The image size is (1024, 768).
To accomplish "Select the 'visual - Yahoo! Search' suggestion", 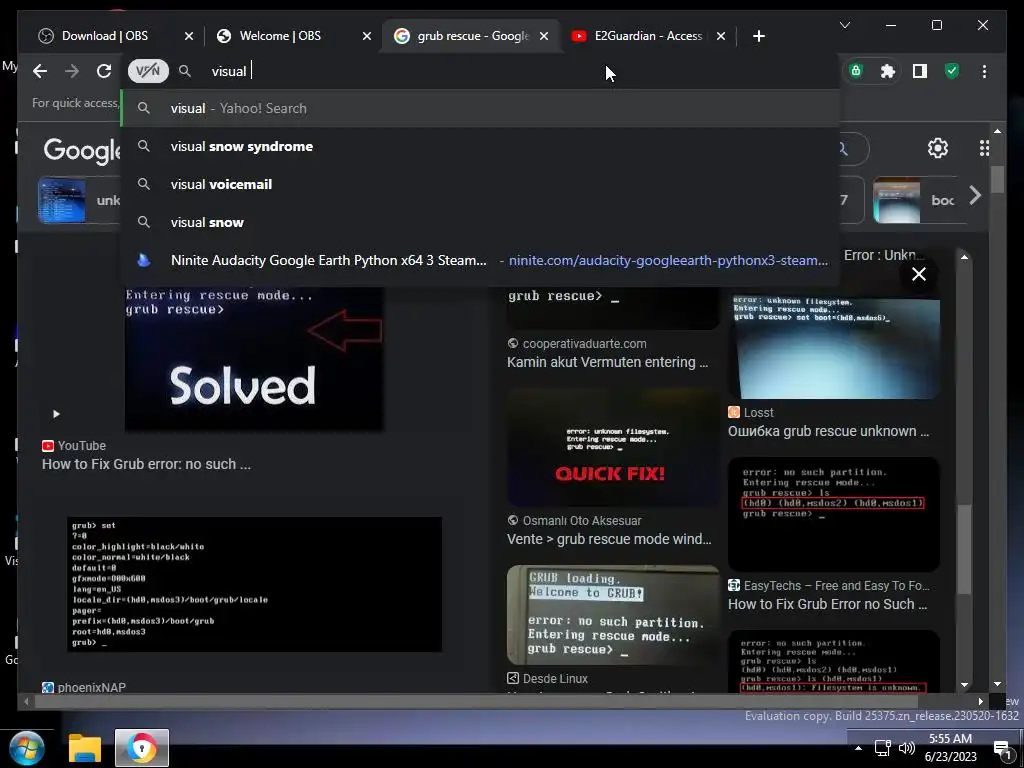I will [480, 108].
